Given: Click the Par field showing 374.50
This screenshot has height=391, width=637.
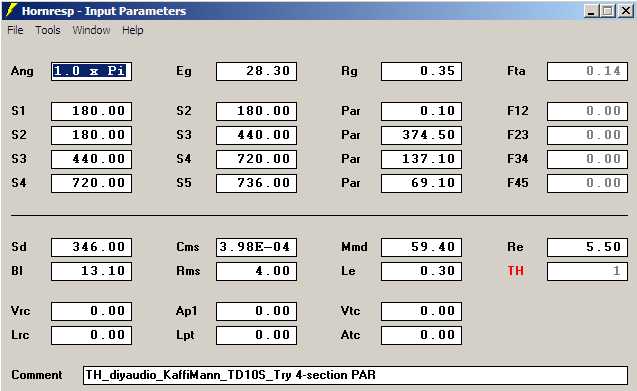Looking at the screenshot, I should pyautogui.click(x=421, y=135).
